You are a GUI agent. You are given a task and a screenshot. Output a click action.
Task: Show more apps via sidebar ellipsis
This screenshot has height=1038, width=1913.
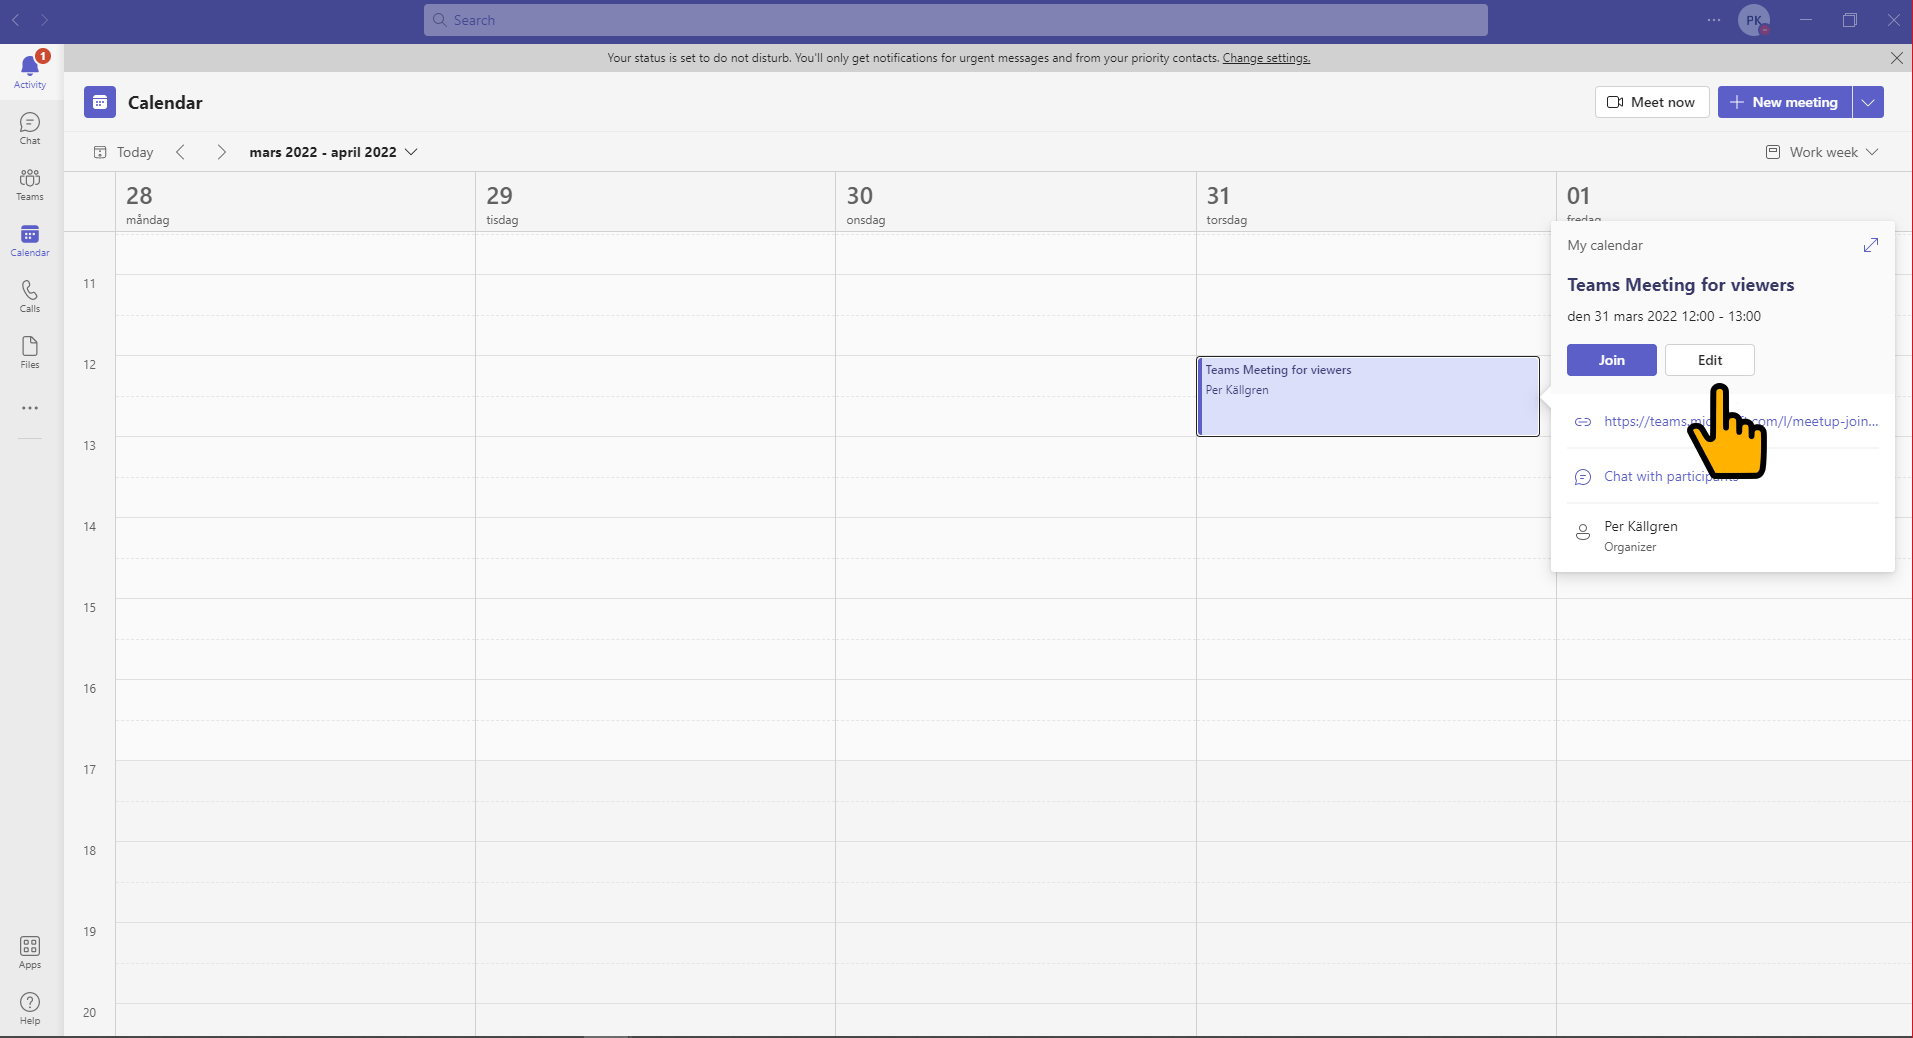pyautogui.click(x=30, y=408)
